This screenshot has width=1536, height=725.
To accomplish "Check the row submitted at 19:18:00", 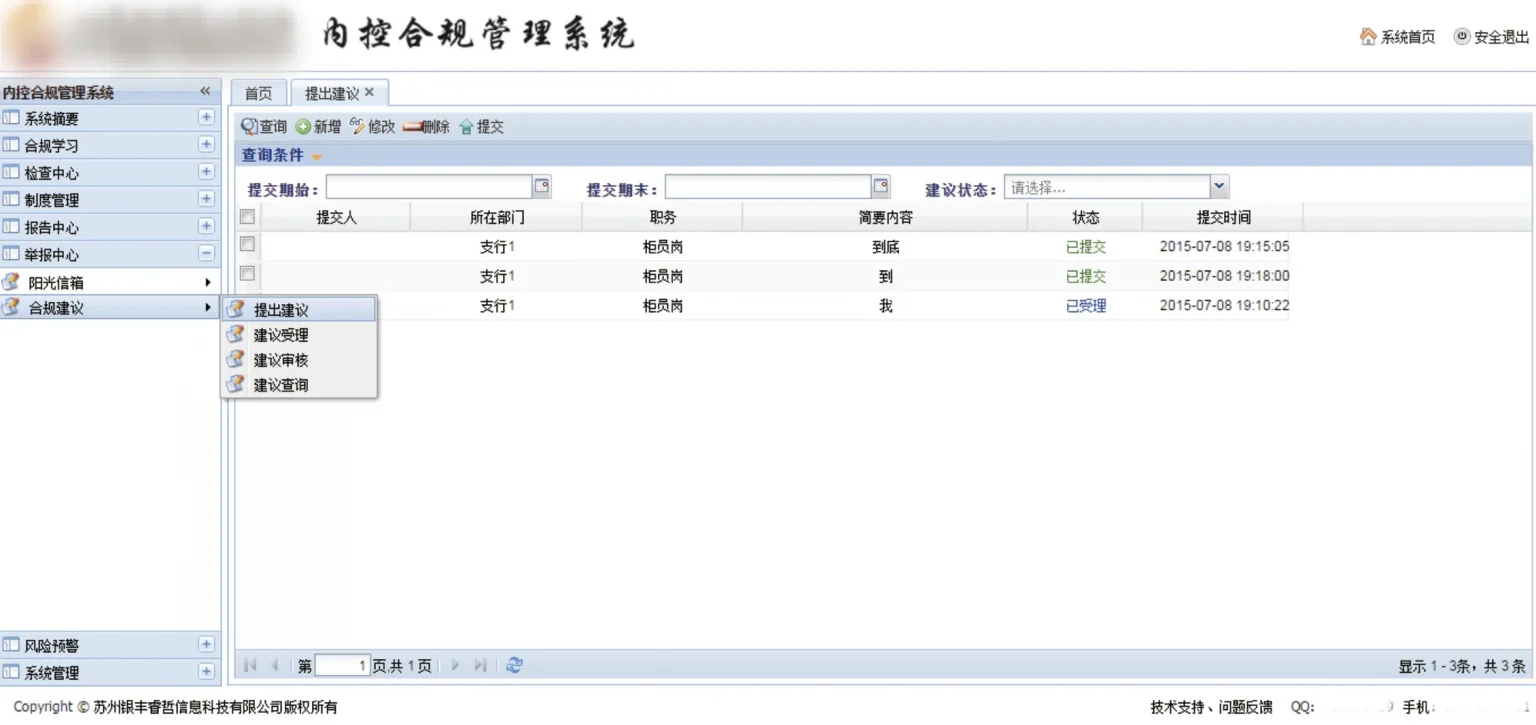I will point(247,273).
